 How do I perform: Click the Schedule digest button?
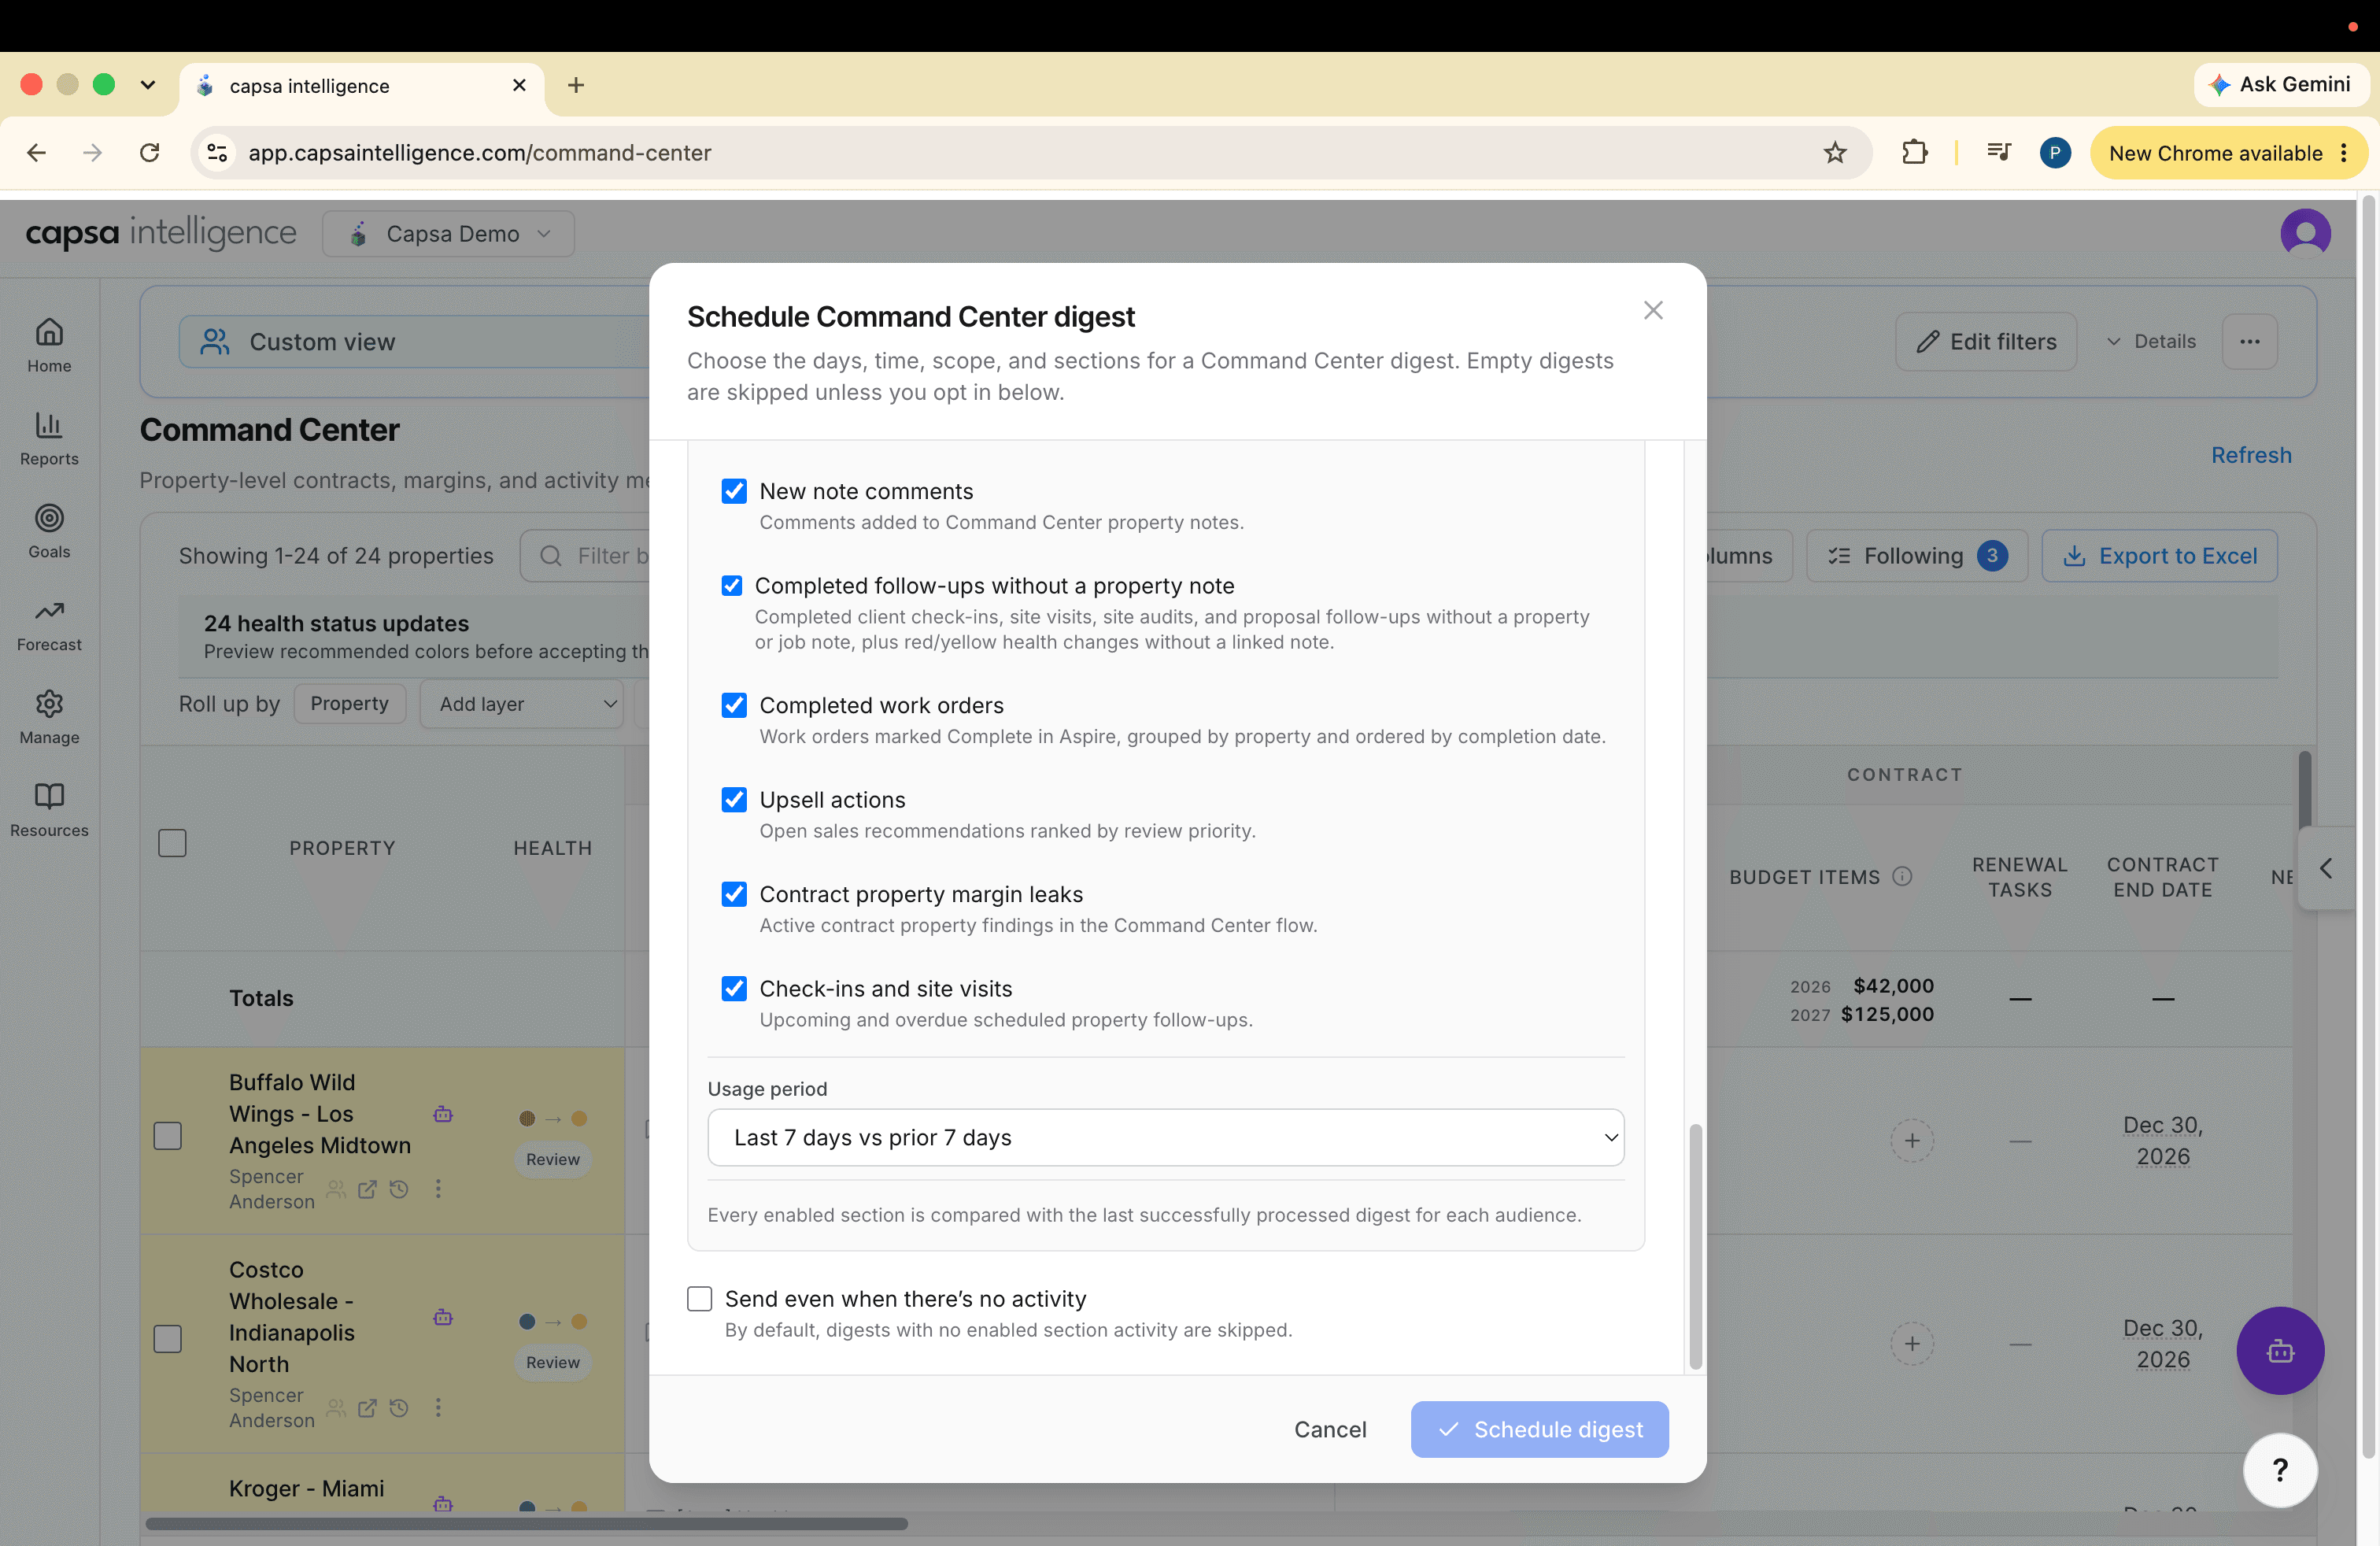1540,1430
